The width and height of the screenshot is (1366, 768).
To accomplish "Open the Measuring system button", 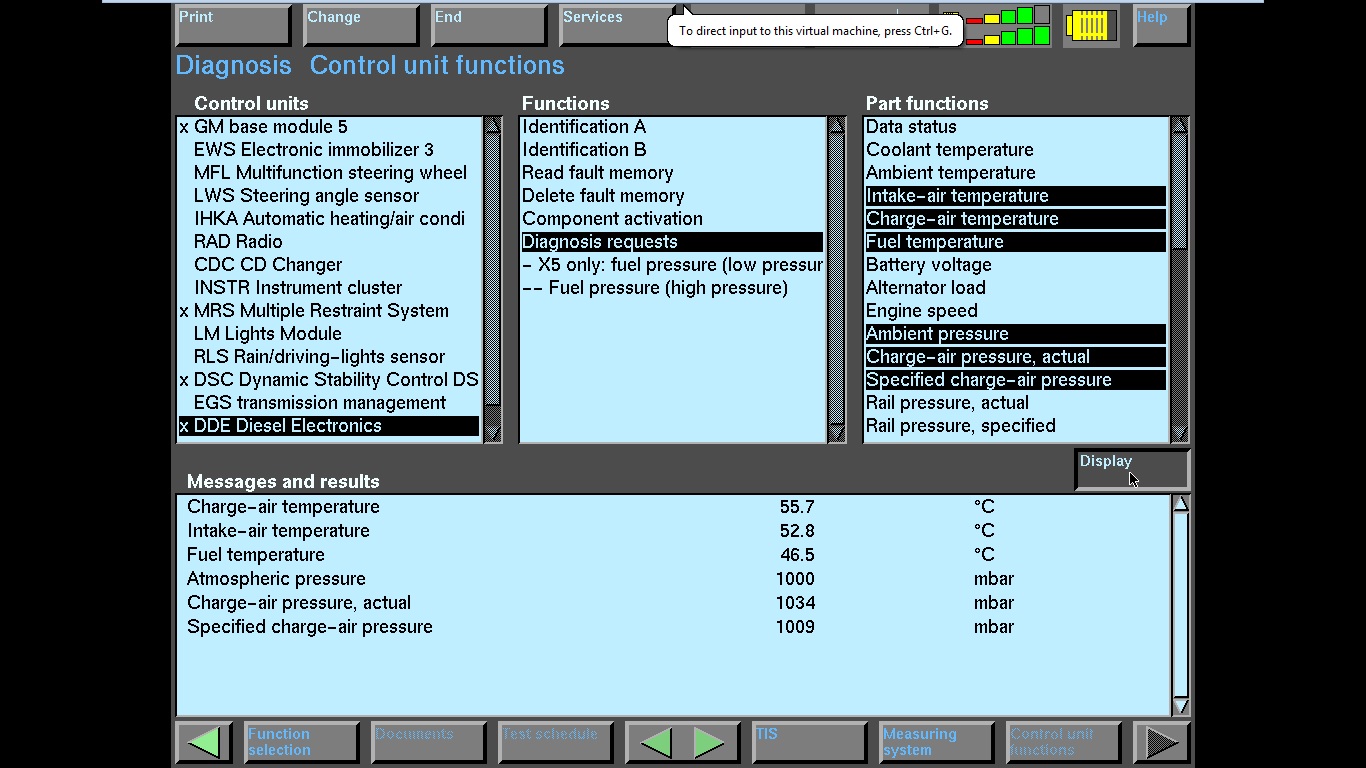I will 936,742.
